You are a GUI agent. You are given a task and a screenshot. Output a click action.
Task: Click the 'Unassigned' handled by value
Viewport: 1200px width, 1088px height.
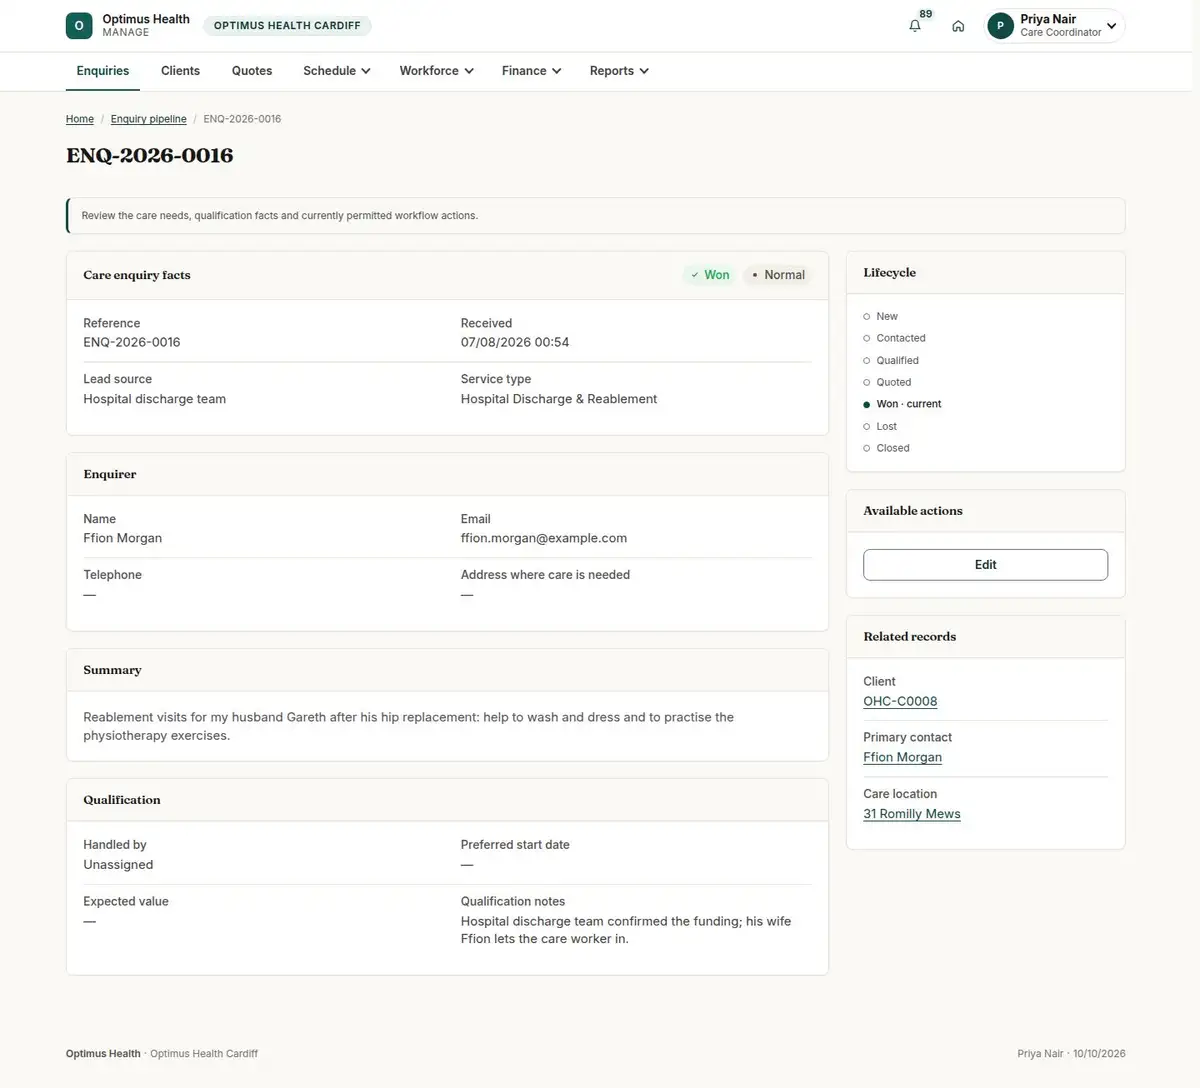(x=118, y=865)
